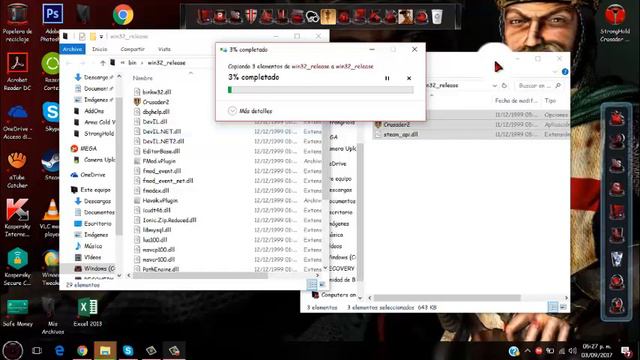This screenshot has width=640, height=360.
Task: Cancel the copy with the small X
Action: [x=409, y=78]
